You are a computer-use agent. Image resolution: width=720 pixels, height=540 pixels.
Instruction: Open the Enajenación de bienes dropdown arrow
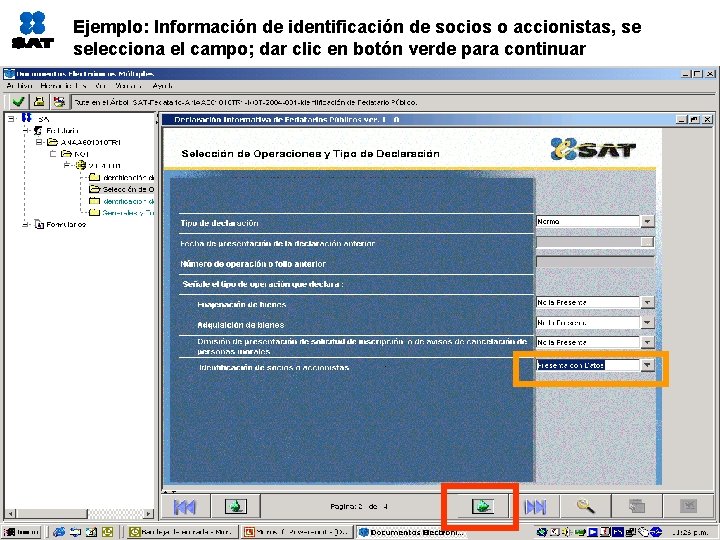click(647, 303)
